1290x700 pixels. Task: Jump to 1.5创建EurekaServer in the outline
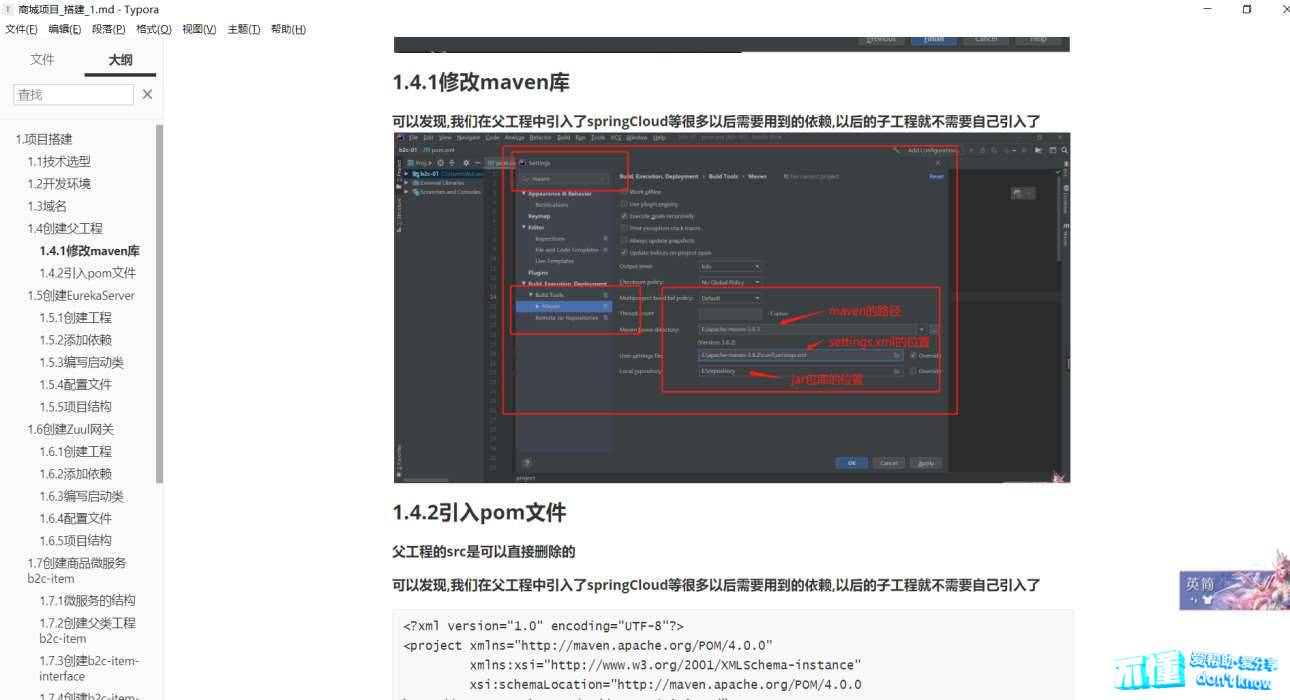pyautogui.click(x=81, y=295)
